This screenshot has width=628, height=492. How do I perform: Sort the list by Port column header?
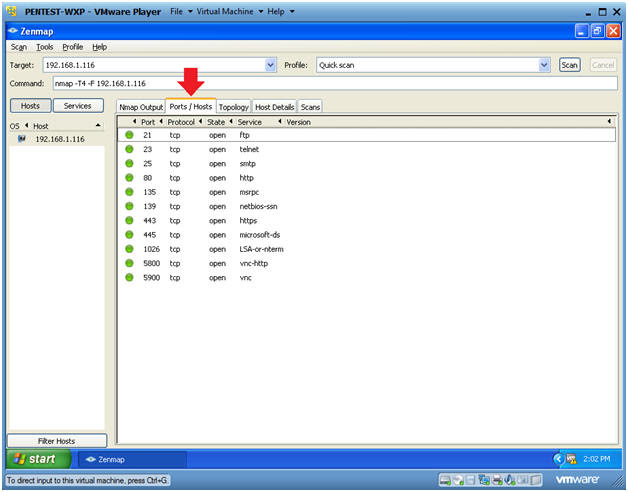(148, 122)
